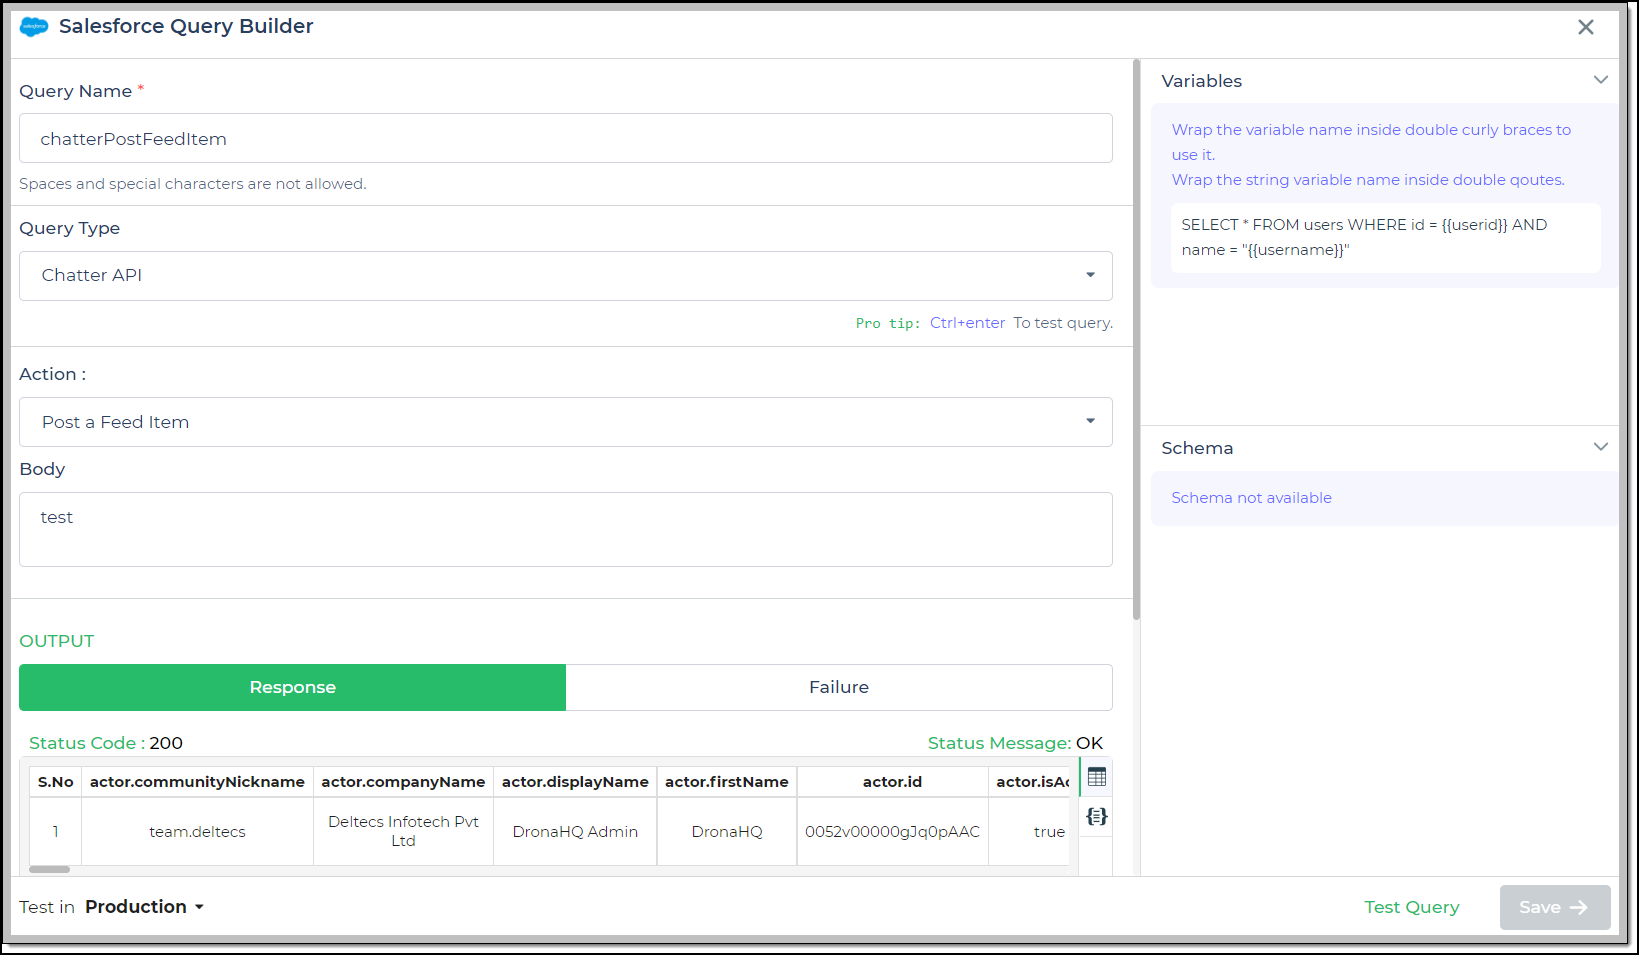Screen dimensions: 1639x955
Task: Click the actor.displayName column header
Action: pyautogui.click(x=575, y=782)
